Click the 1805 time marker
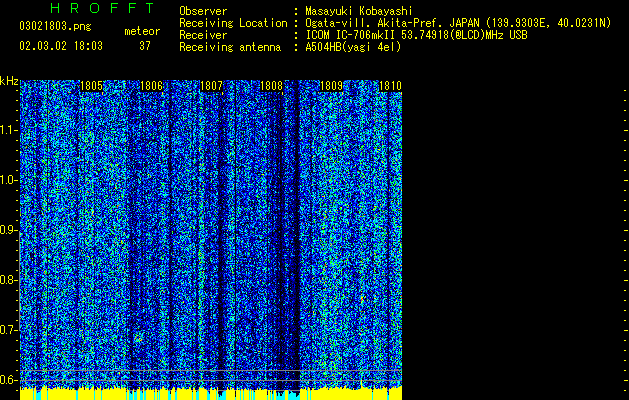The height and width of the screenshot is (400, 629). tap(91, 86)
